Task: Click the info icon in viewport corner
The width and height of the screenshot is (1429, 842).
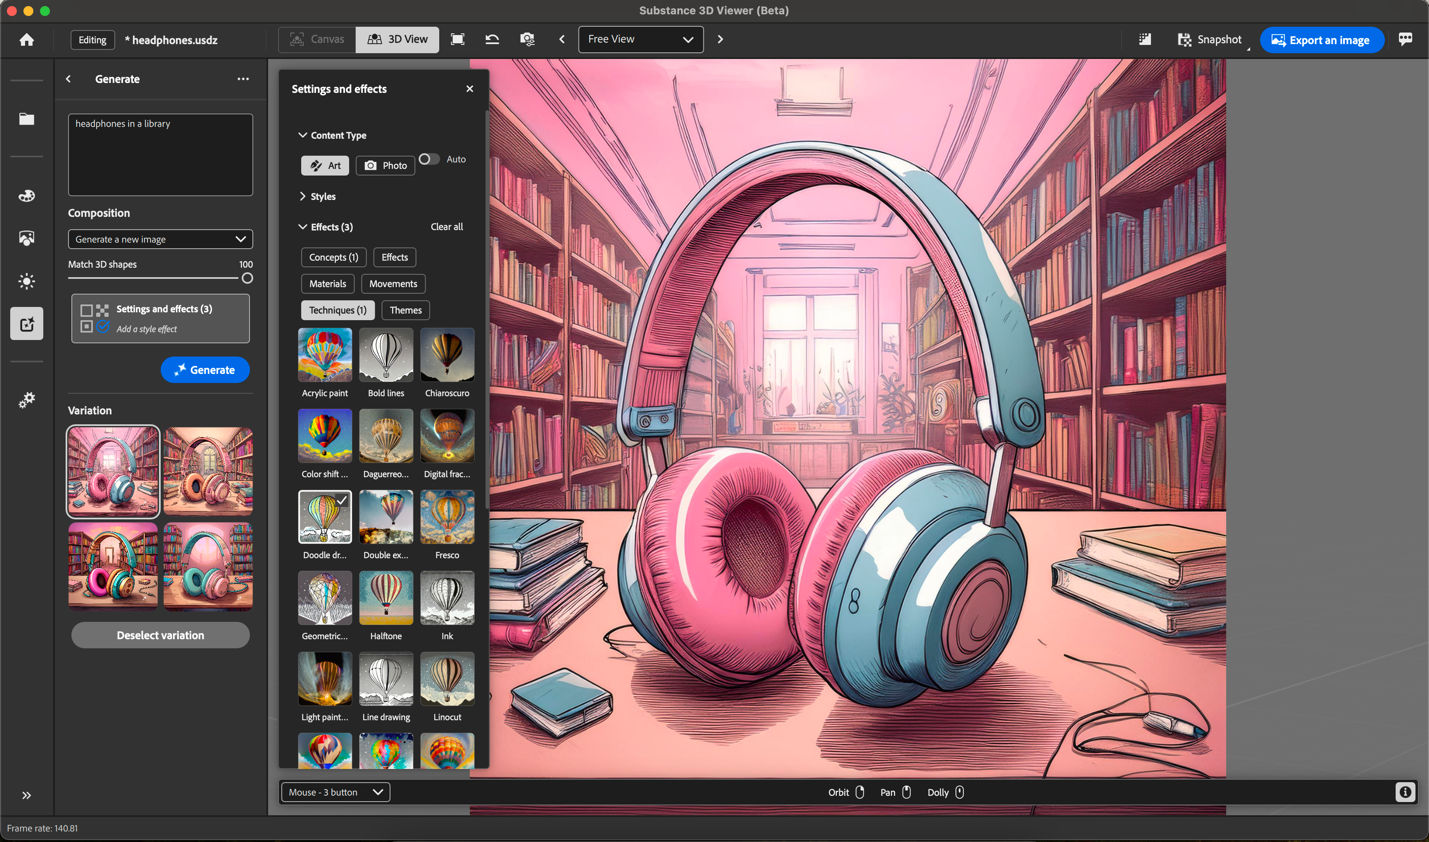Action: coord(1405,792)
